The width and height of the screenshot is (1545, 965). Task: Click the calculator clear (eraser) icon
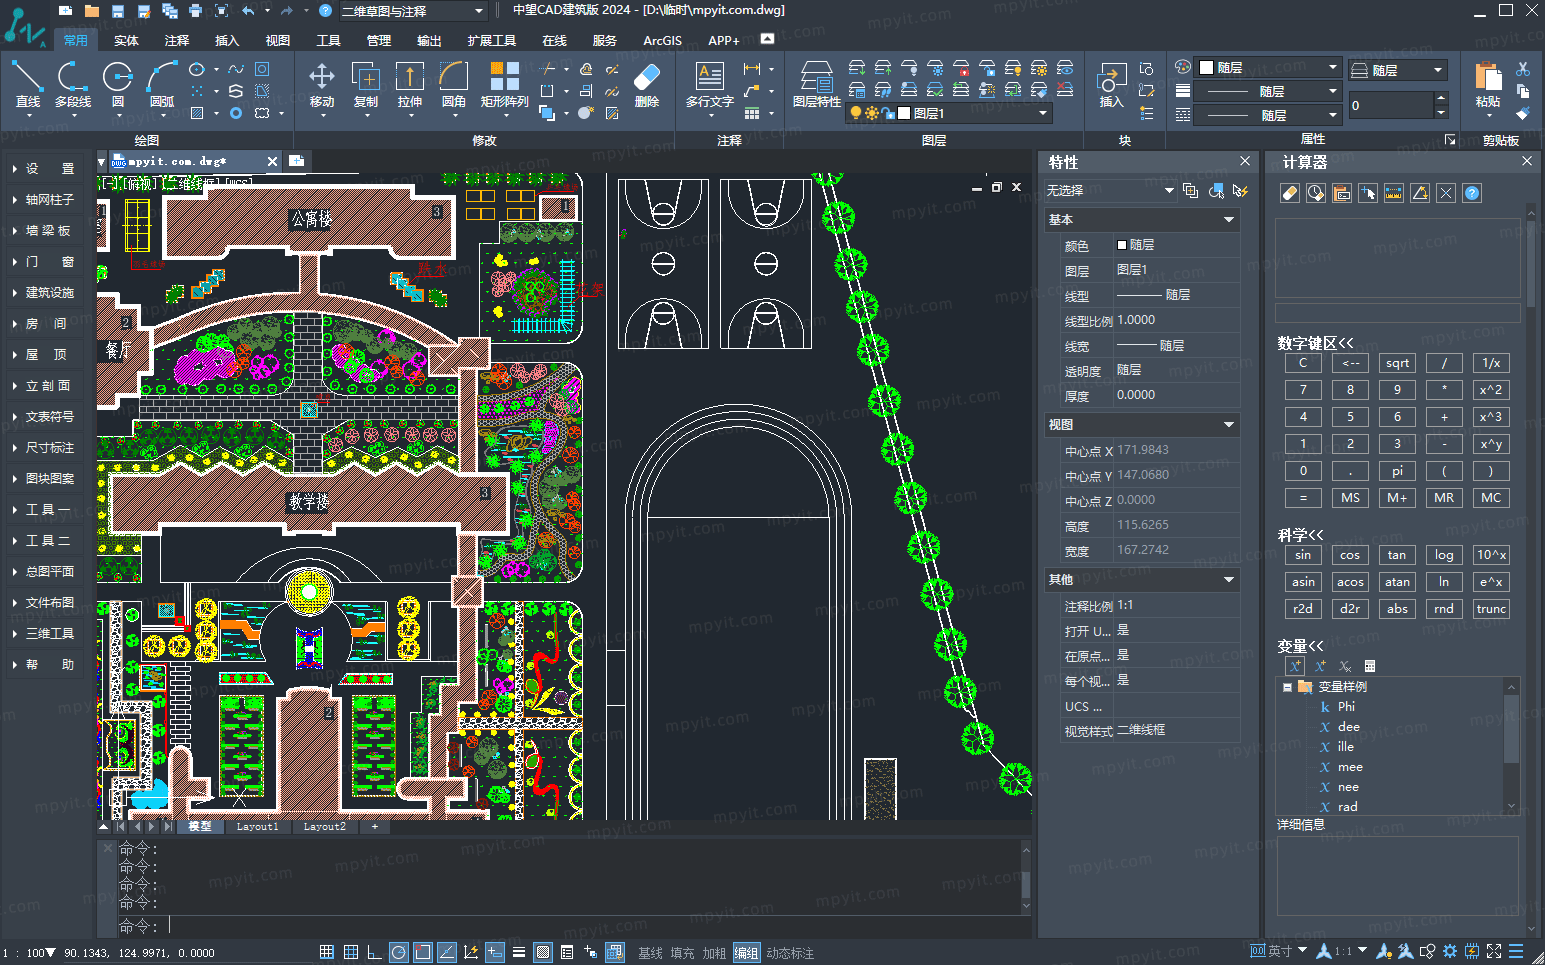1290,193
